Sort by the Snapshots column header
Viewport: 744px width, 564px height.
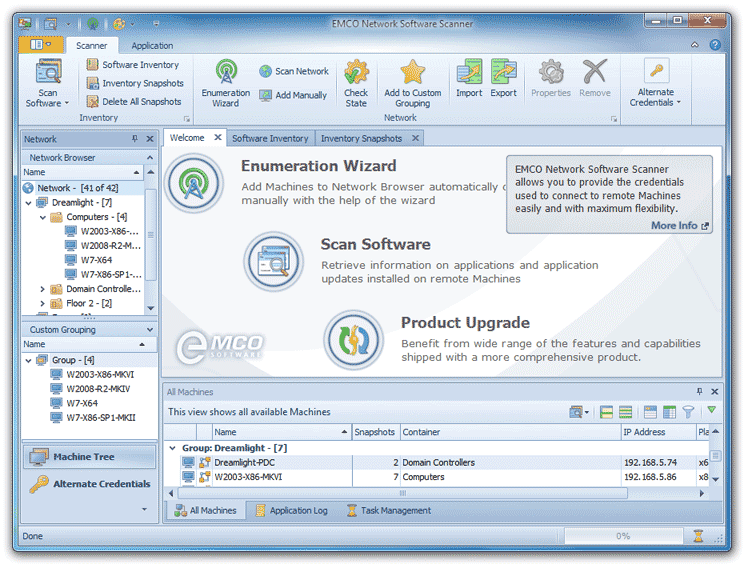pos(375,432)
